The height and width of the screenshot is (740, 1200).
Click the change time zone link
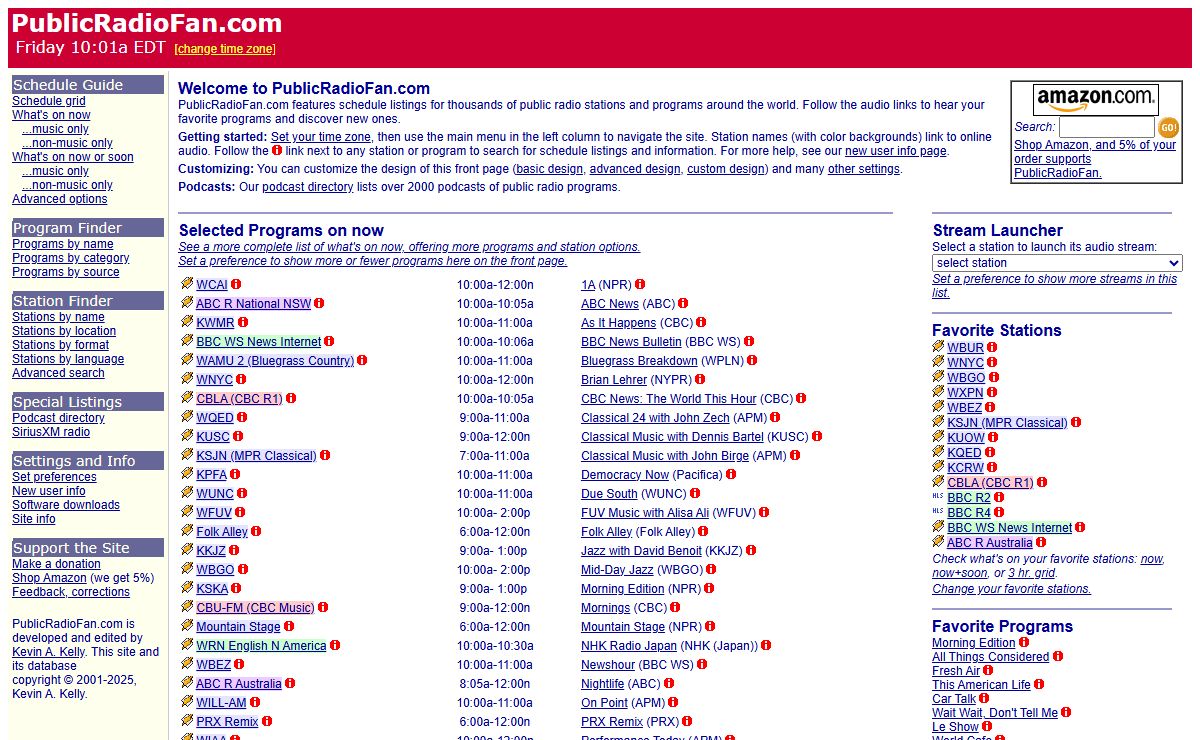click(x=225, y=49)
